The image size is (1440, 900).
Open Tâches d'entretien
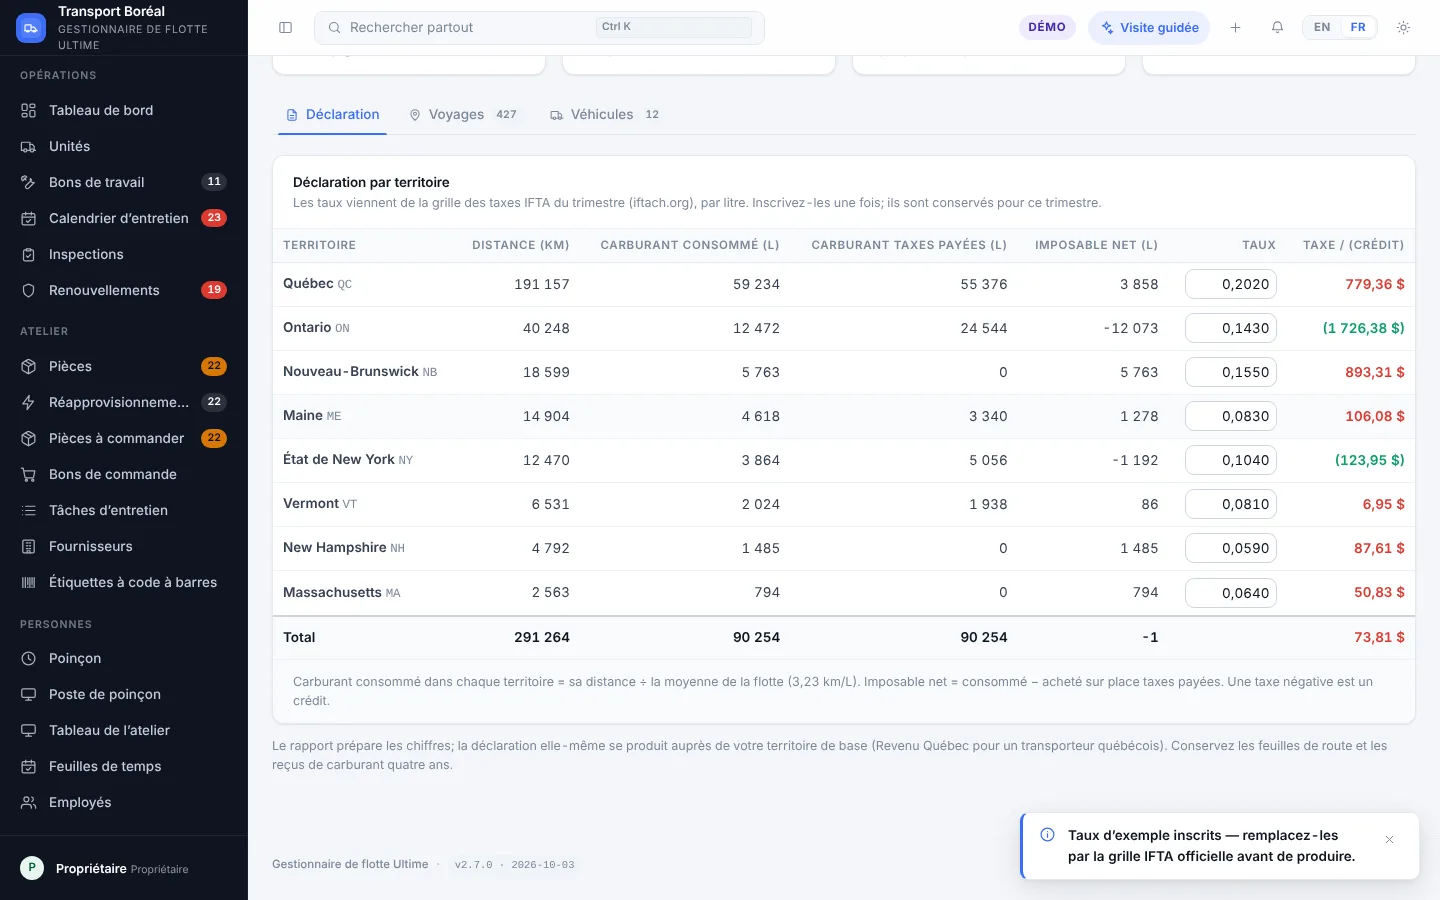pos(124,510)
